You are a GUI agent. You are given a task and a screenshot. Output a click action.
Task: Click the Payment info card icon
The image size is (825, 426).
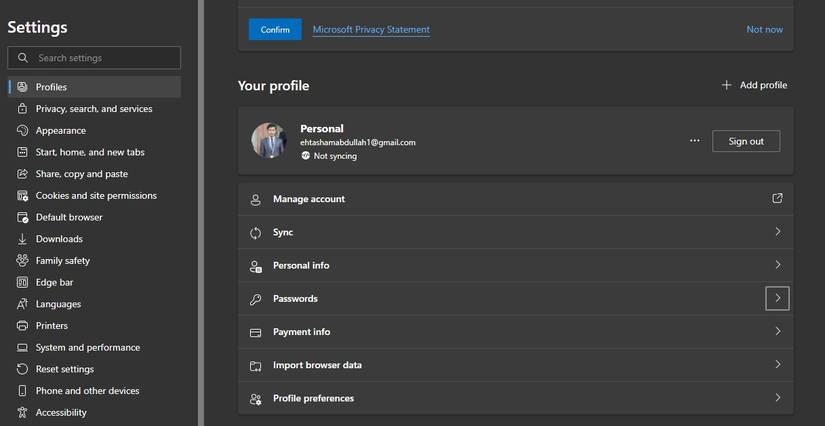coord(255,332)
